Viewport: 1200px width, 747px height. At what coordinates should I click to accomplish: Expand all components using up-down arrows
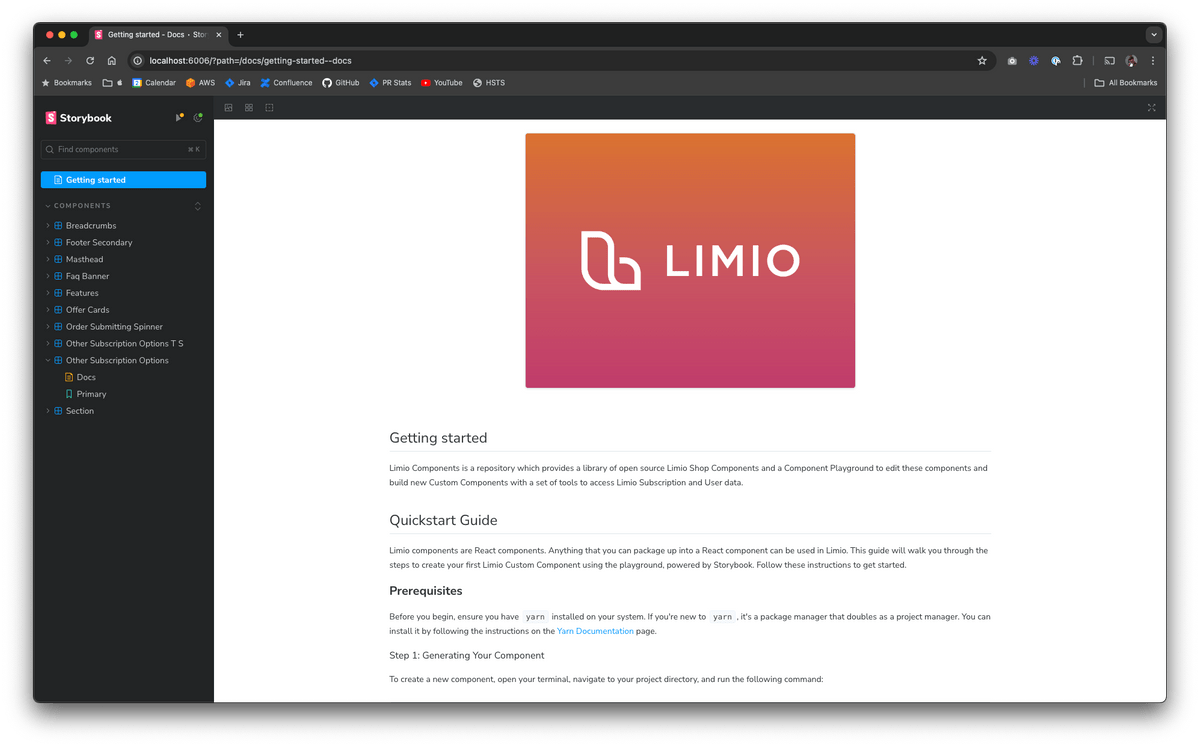click(197, 206)
